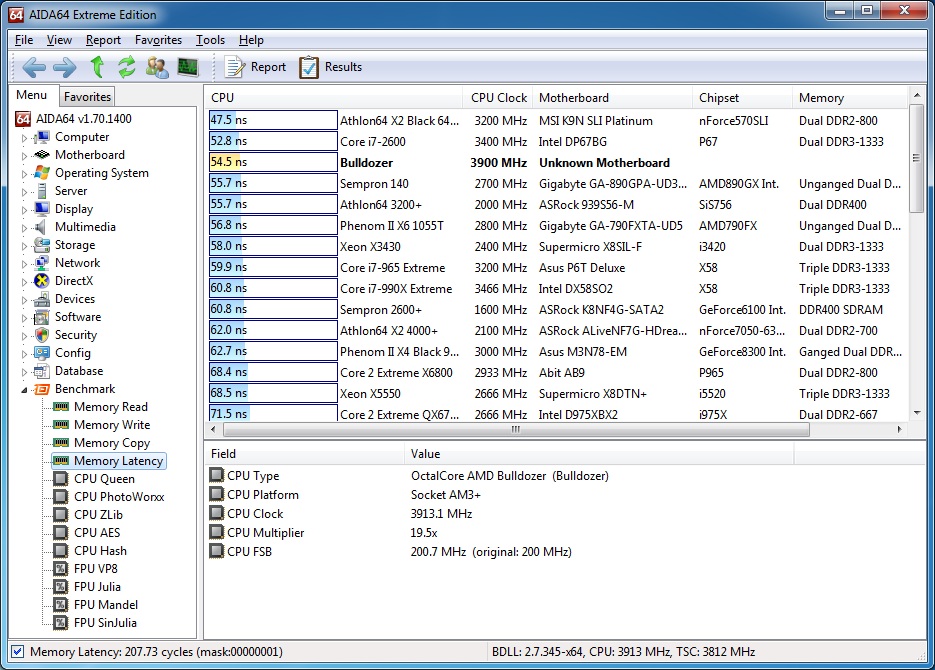Click the Server tower icon

42,191
